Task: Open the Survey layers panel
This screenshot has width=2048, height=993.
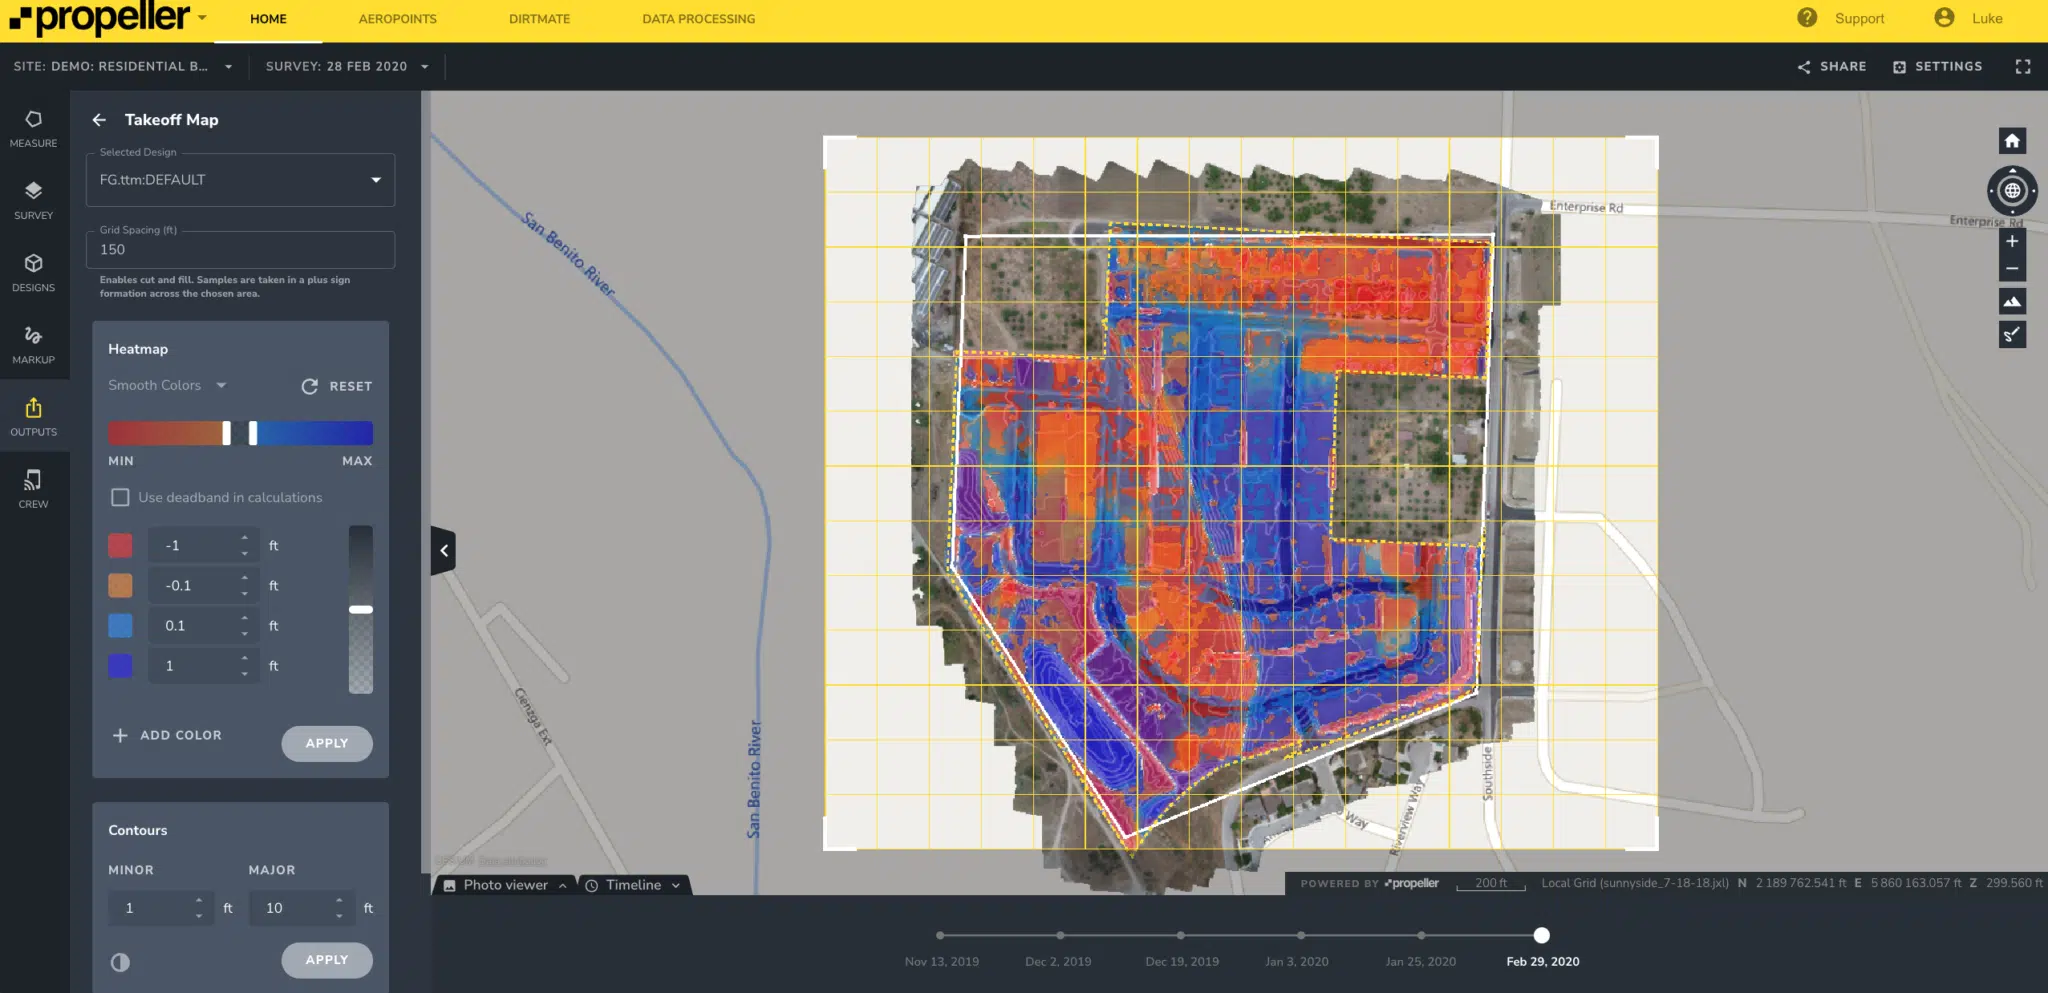Action: coord(33,199)
